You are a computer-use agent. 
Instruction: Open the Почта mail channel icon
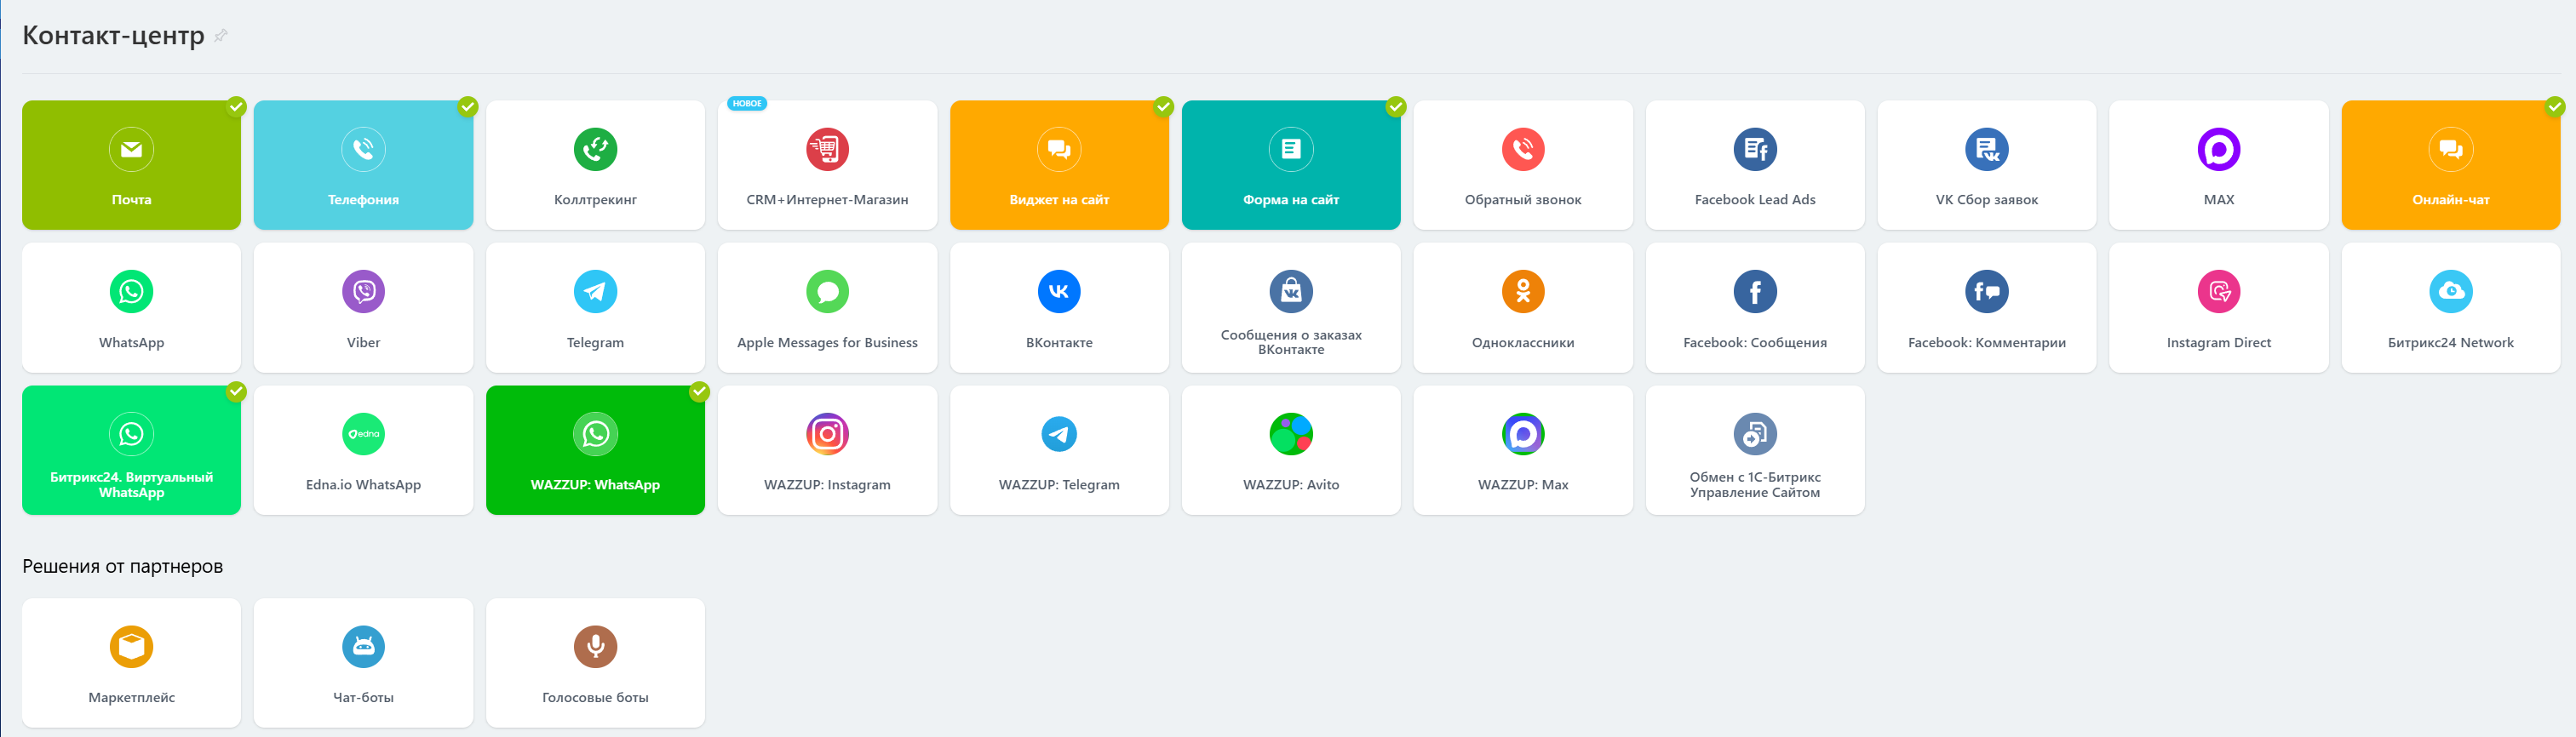(x=131, y=150)
